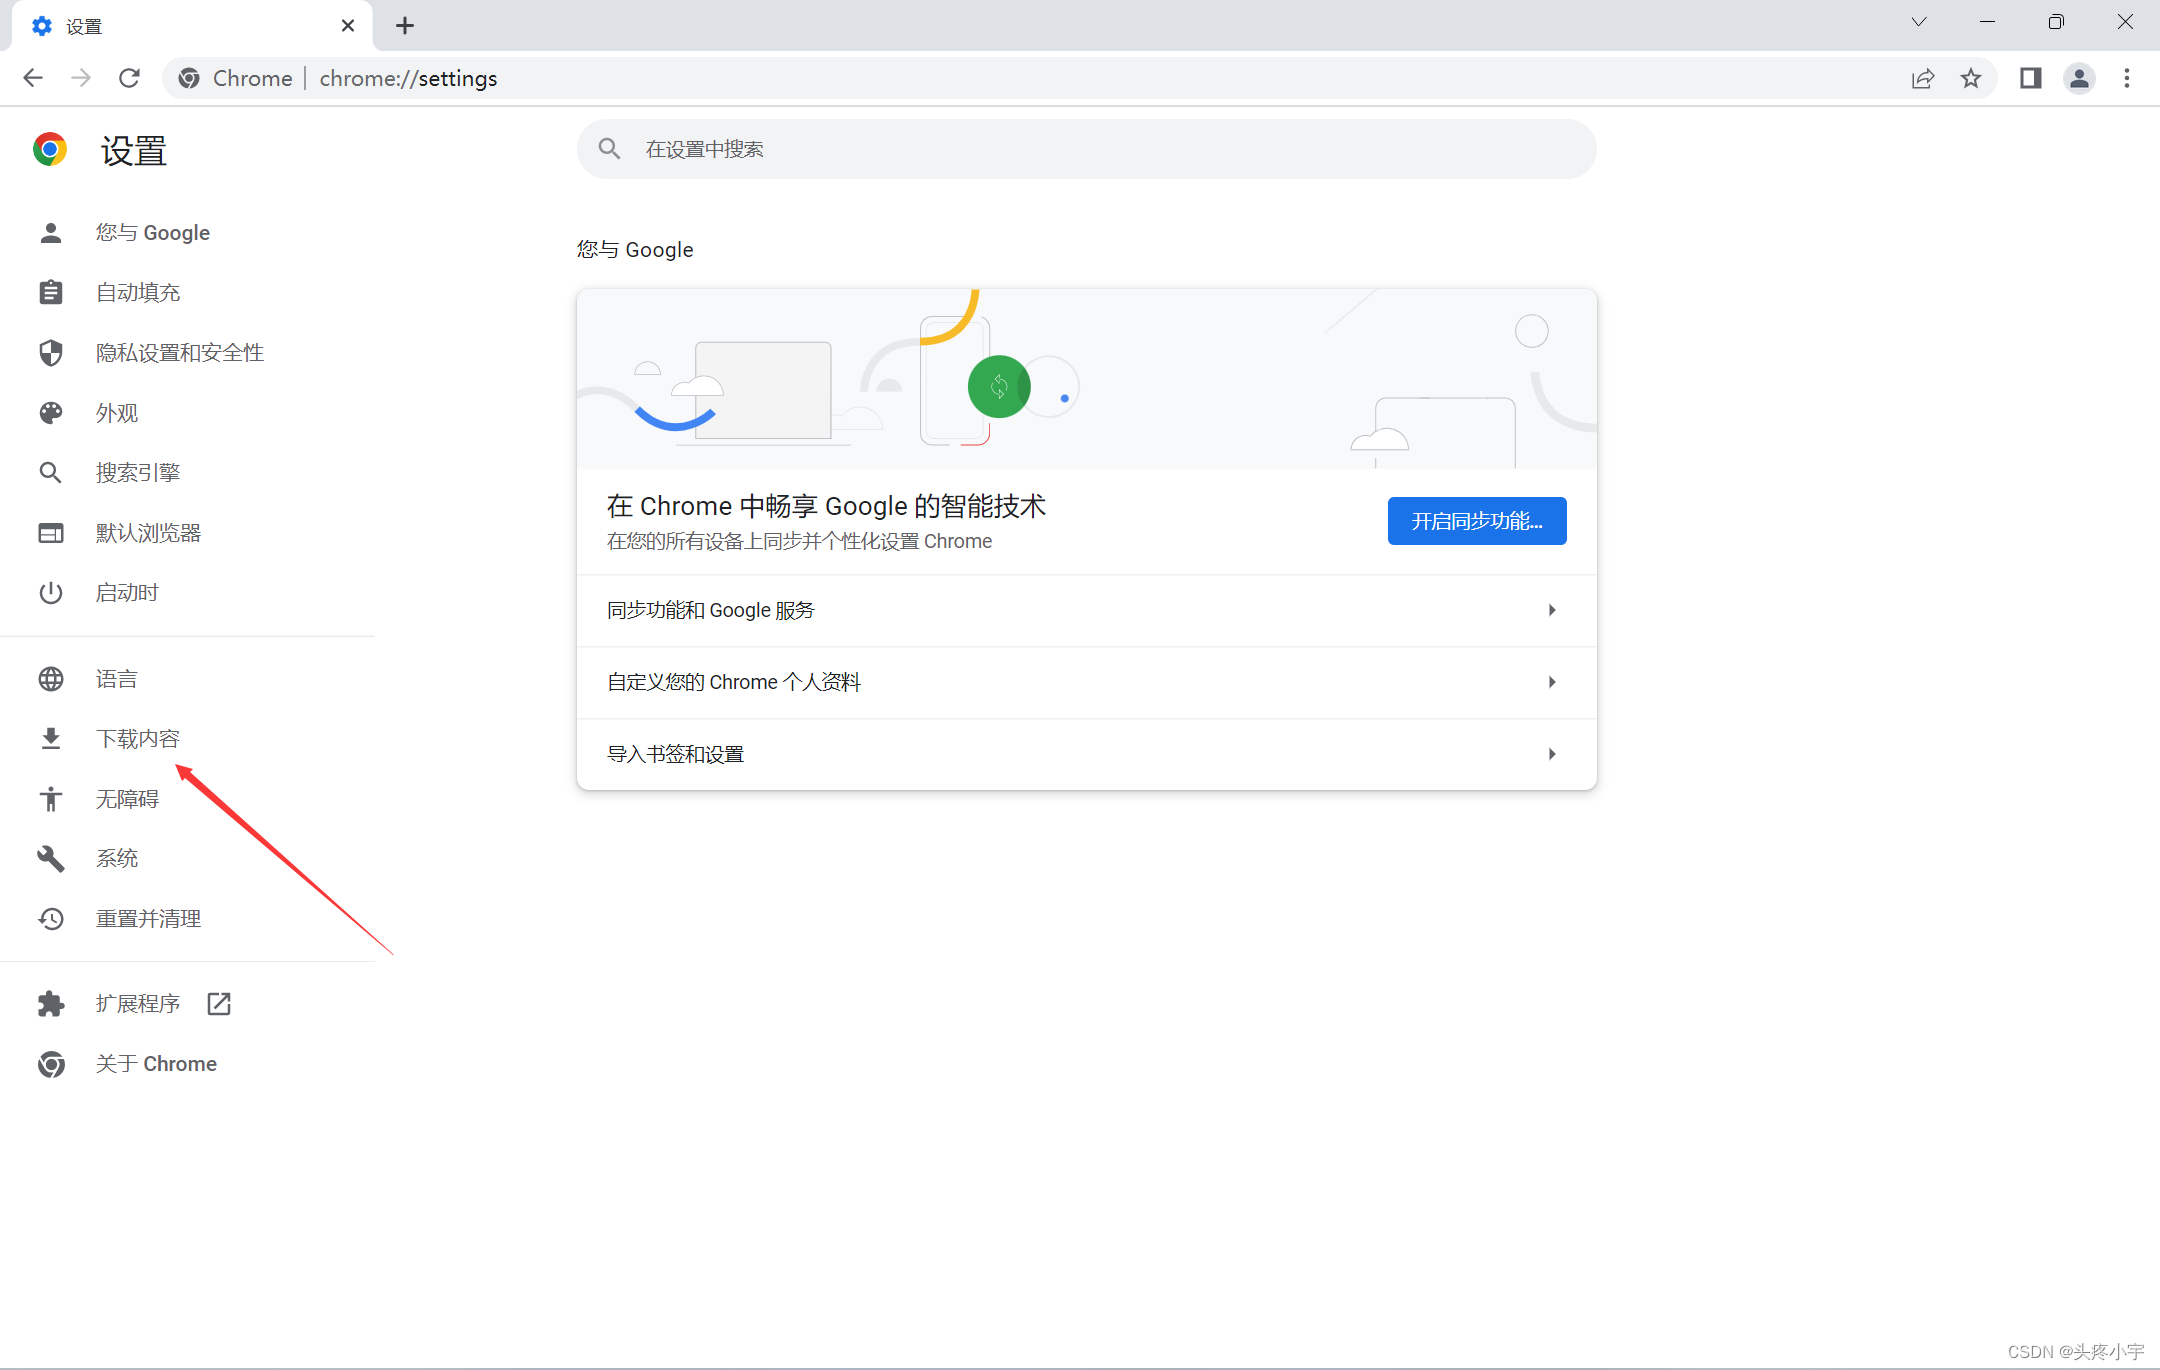Click the puzzle piece icon for 扩展程序
The image size is (2160, 1370).
51,1004
